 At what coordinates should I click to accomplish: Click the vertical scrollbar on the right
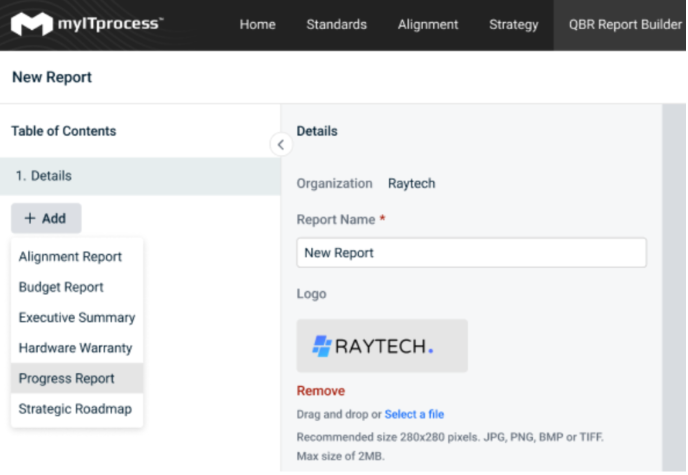[x=674, y=288]
